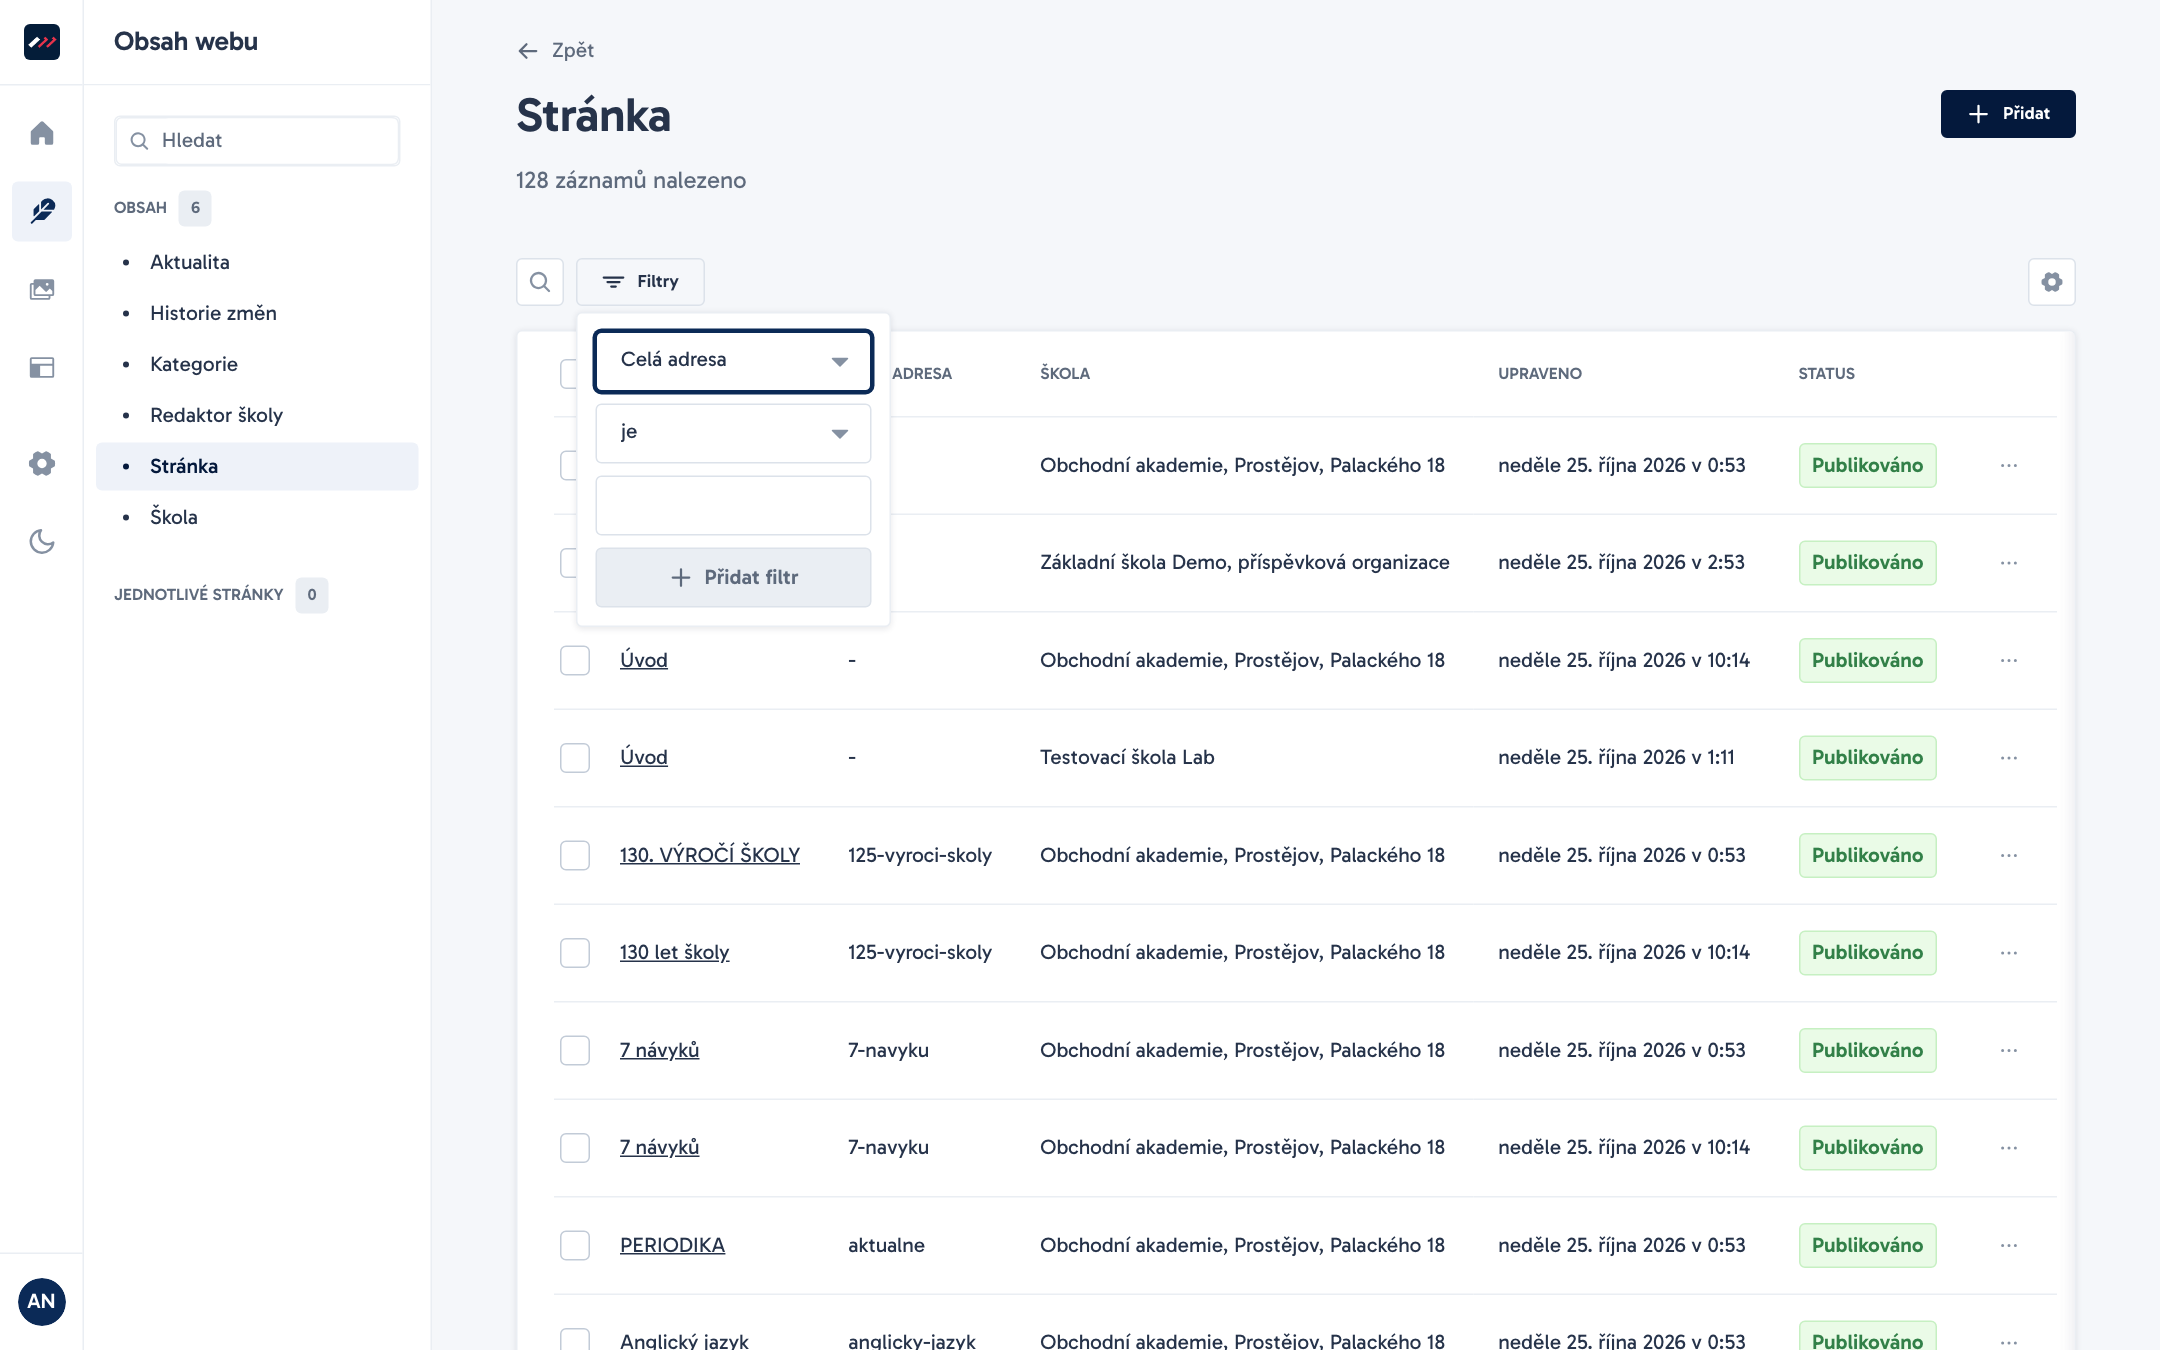Sort by UPRAVENO column header
2160x1350 pixels.
[x=1540, y=373]
